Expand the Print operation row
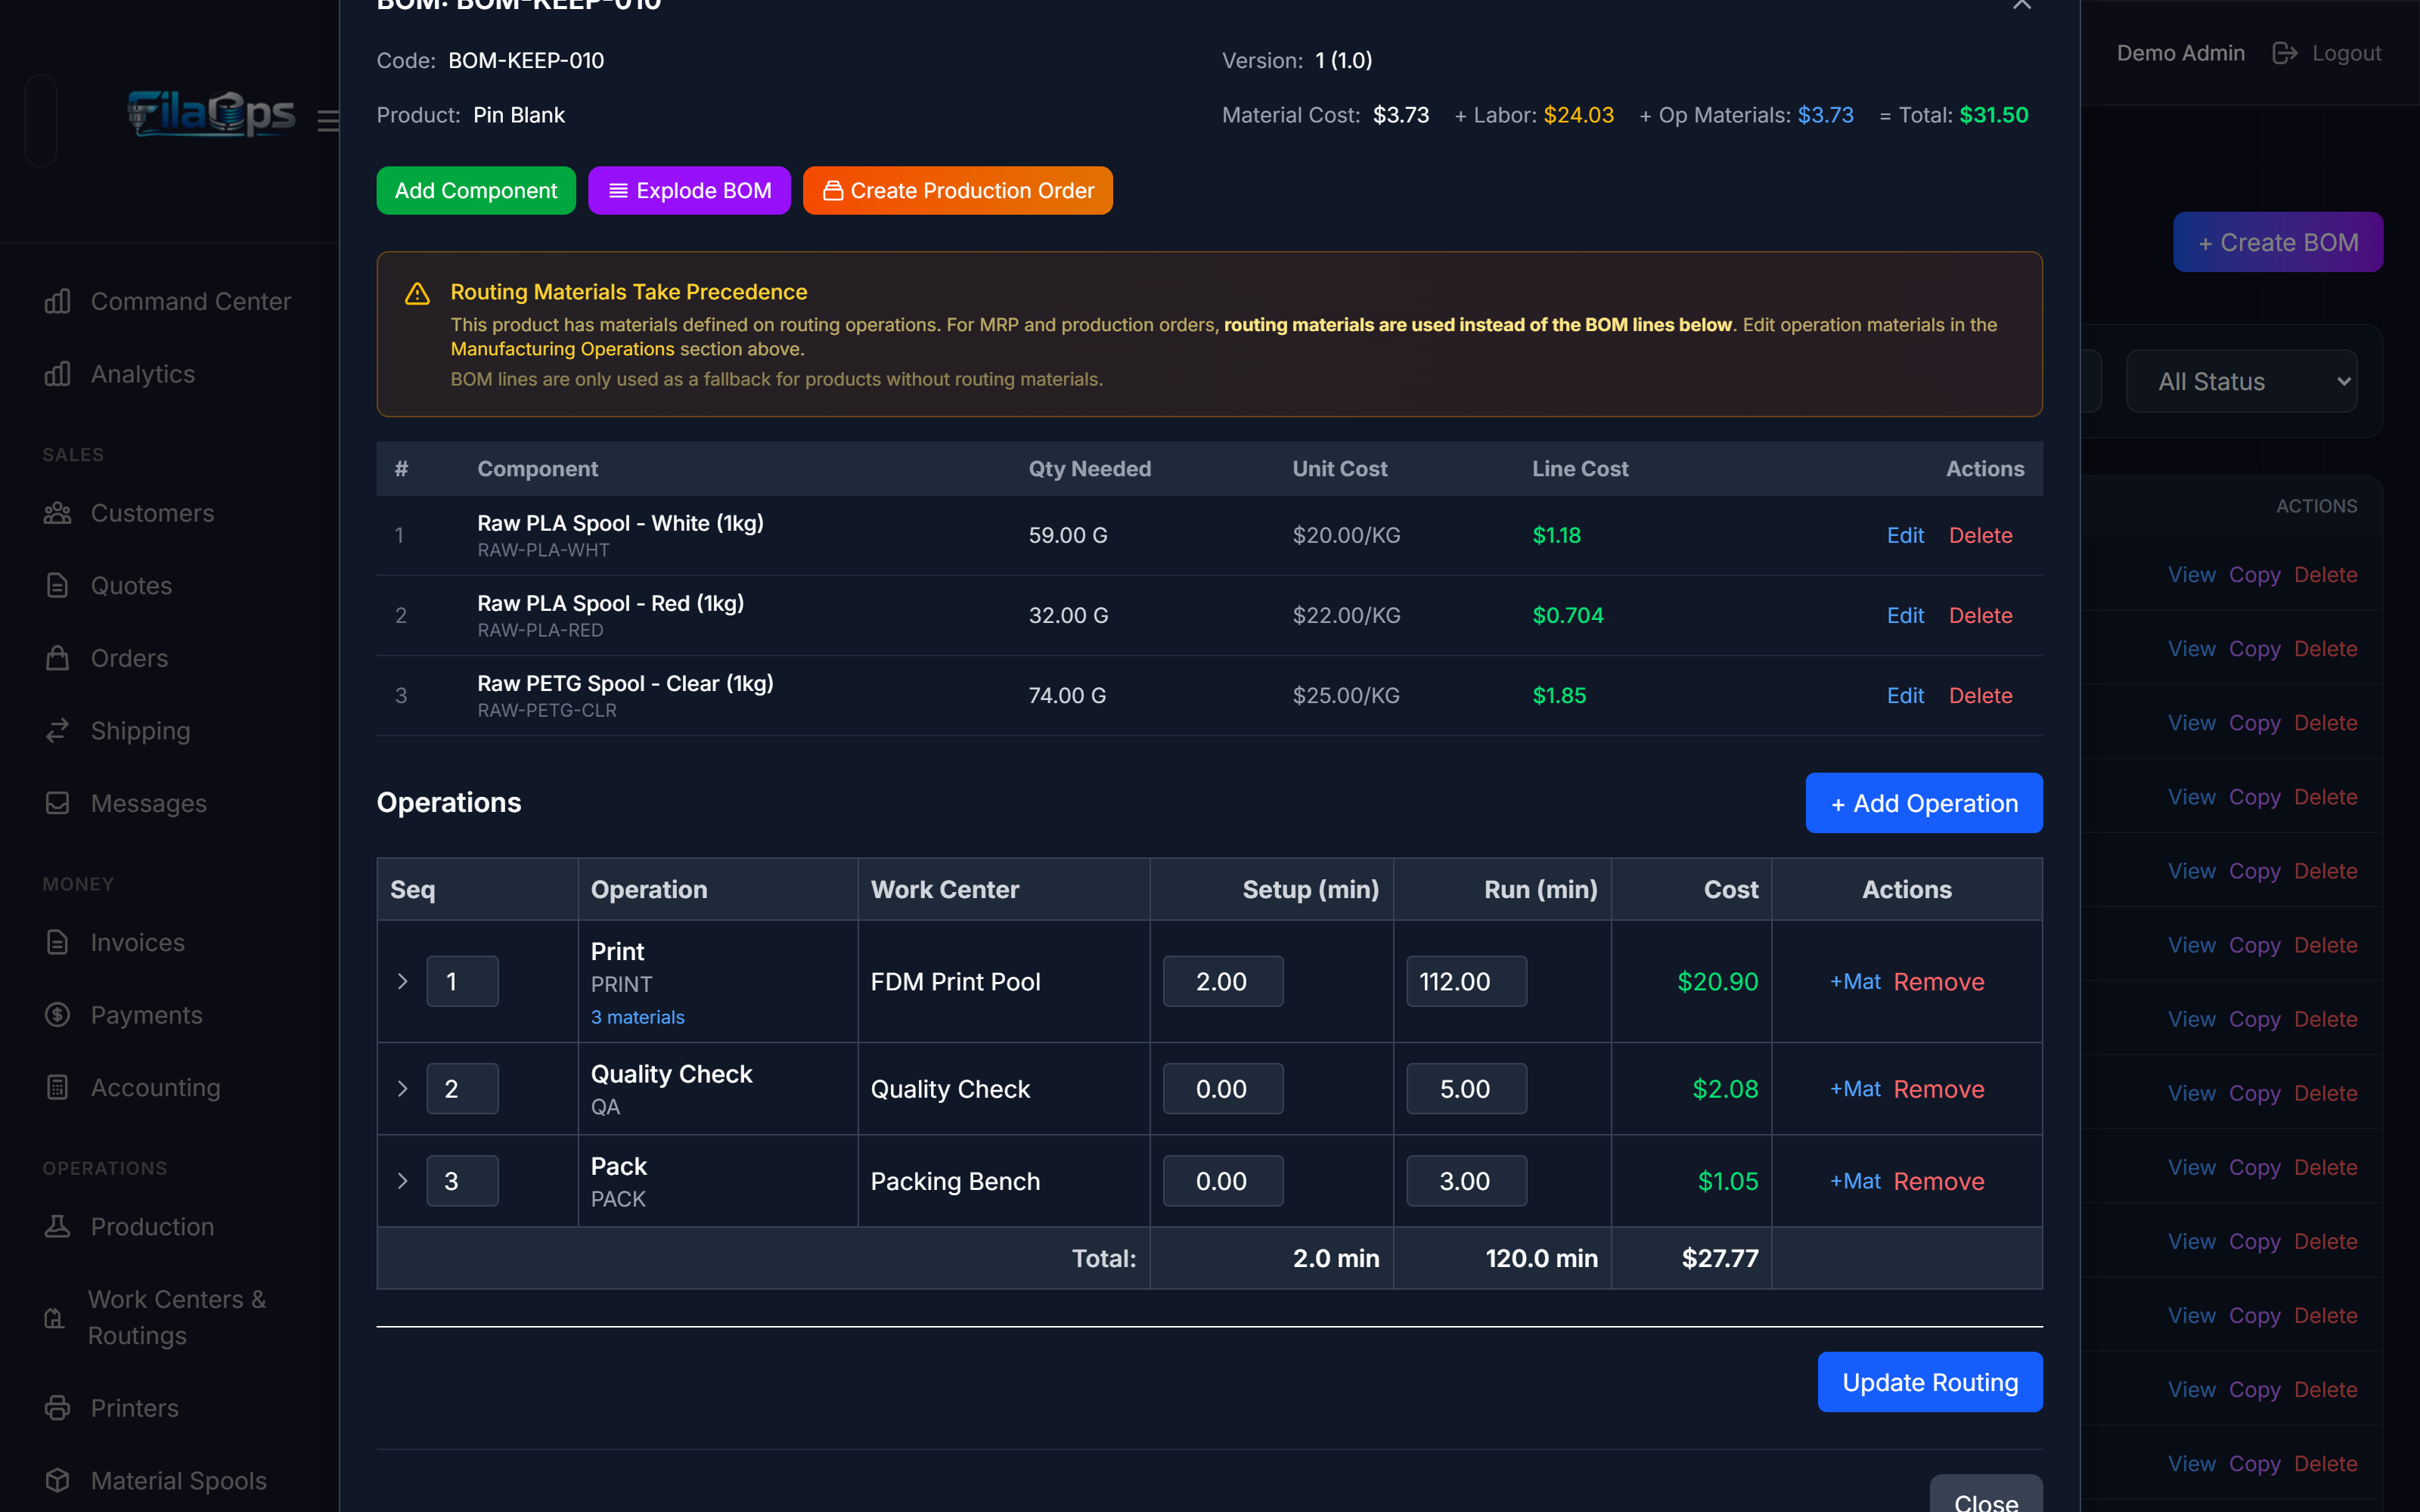This screenshot has height=1512, width=2420. (402, 981)
